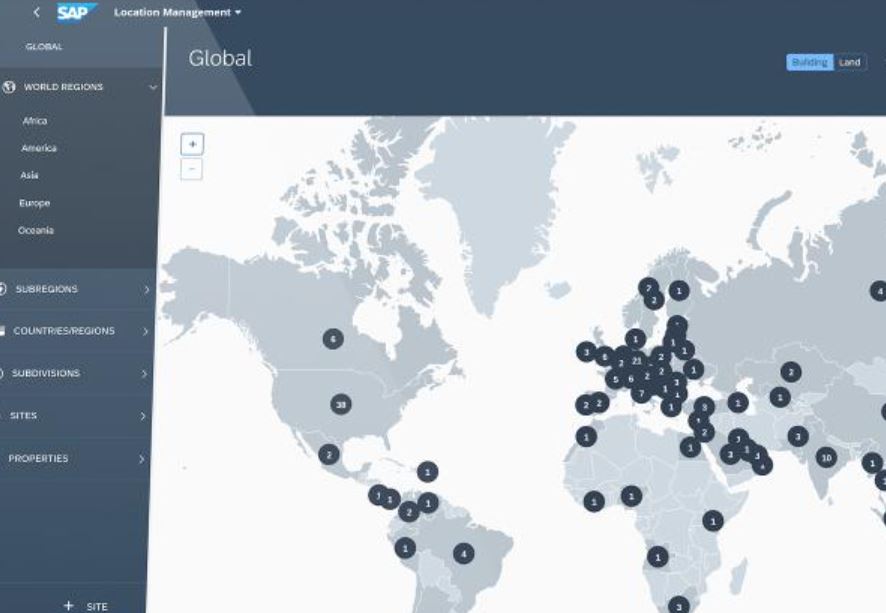Image resolution: width=886 pixels, height=613 pixels.
Task: Expand SUBREGIONS chevron arrow
Action: click(147, 289)
